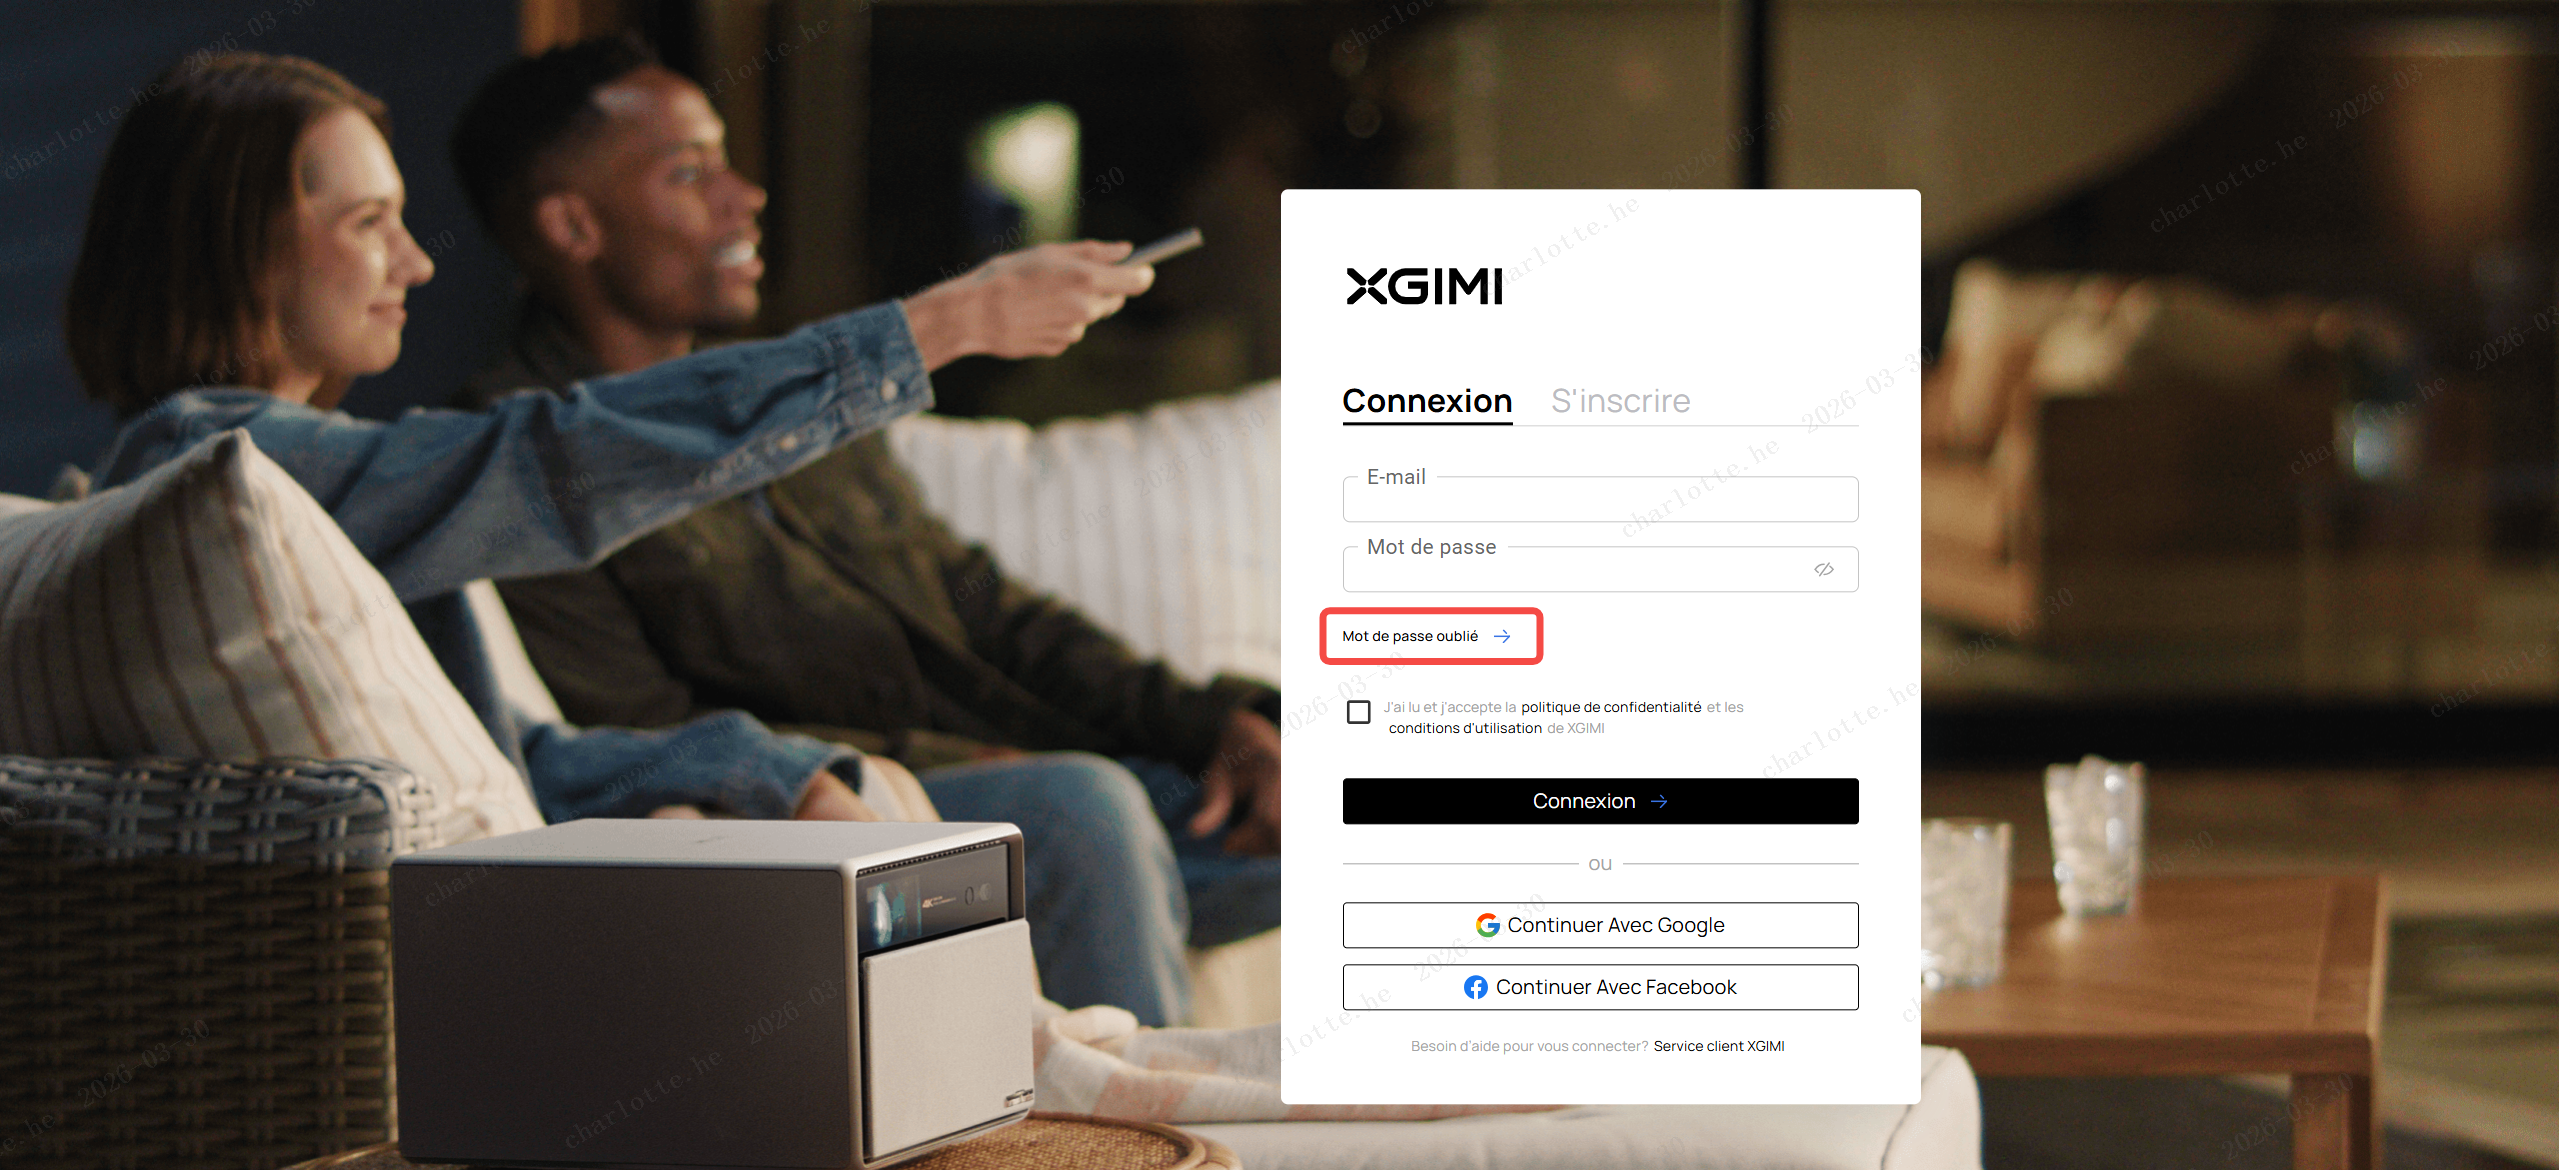Click the E-mail input field
The image size is (2559, 1170).
(x=1600, y=499)
